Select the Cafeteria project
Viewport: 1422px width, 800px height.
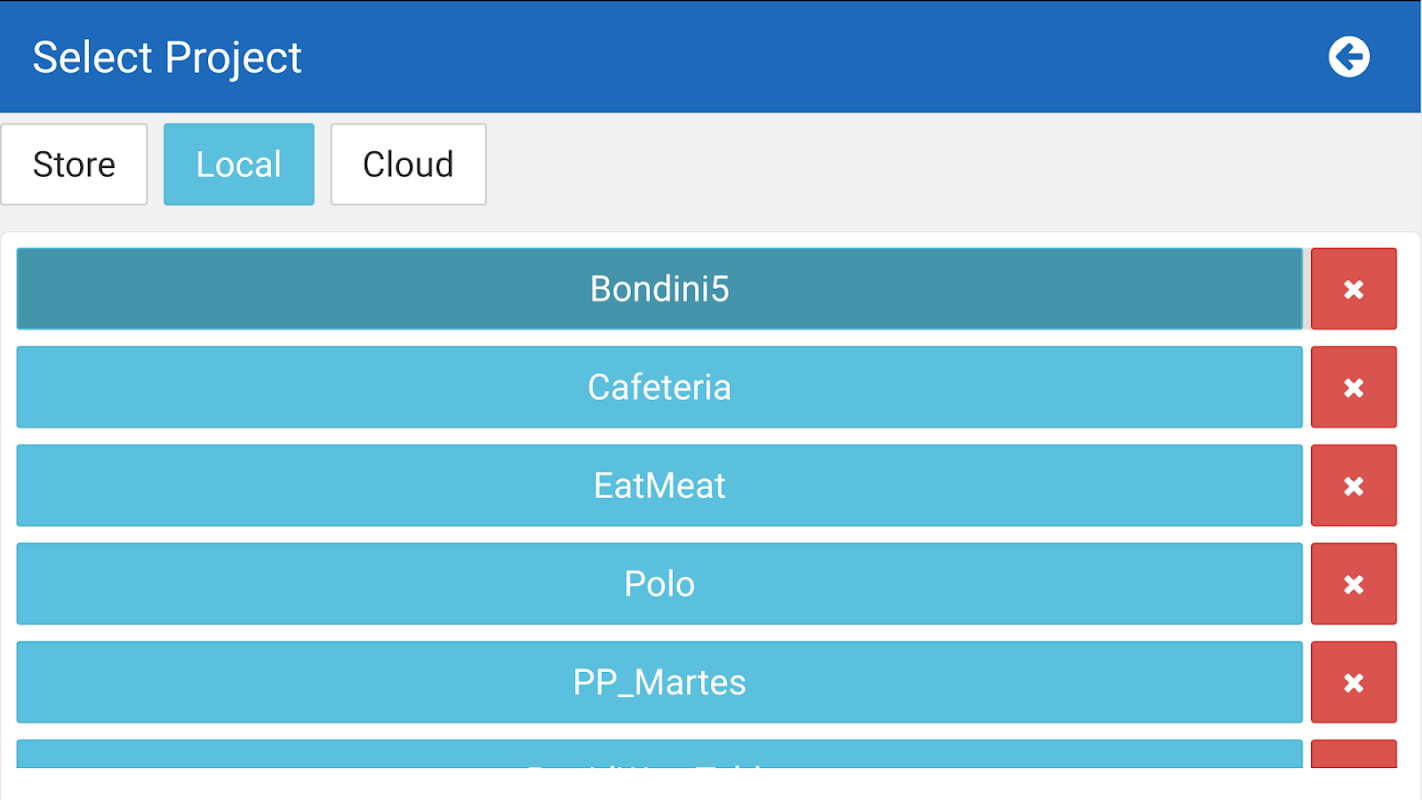click(x=659, y=387)
